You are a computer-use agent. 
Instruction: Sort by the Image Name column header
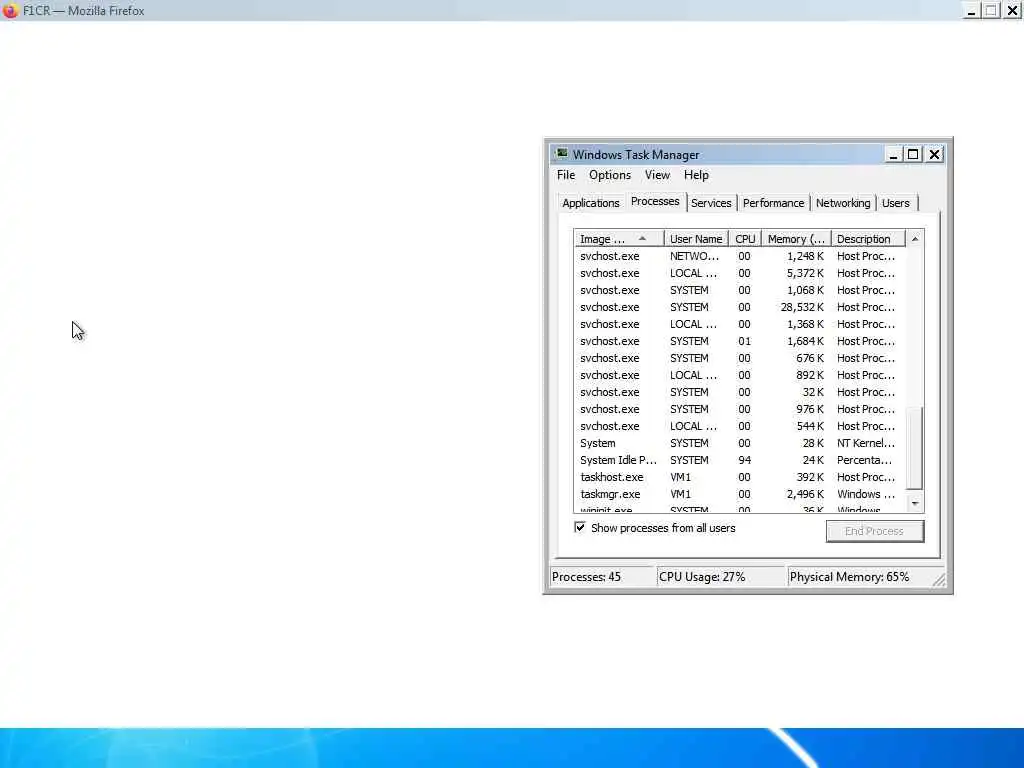coord(618,239)
